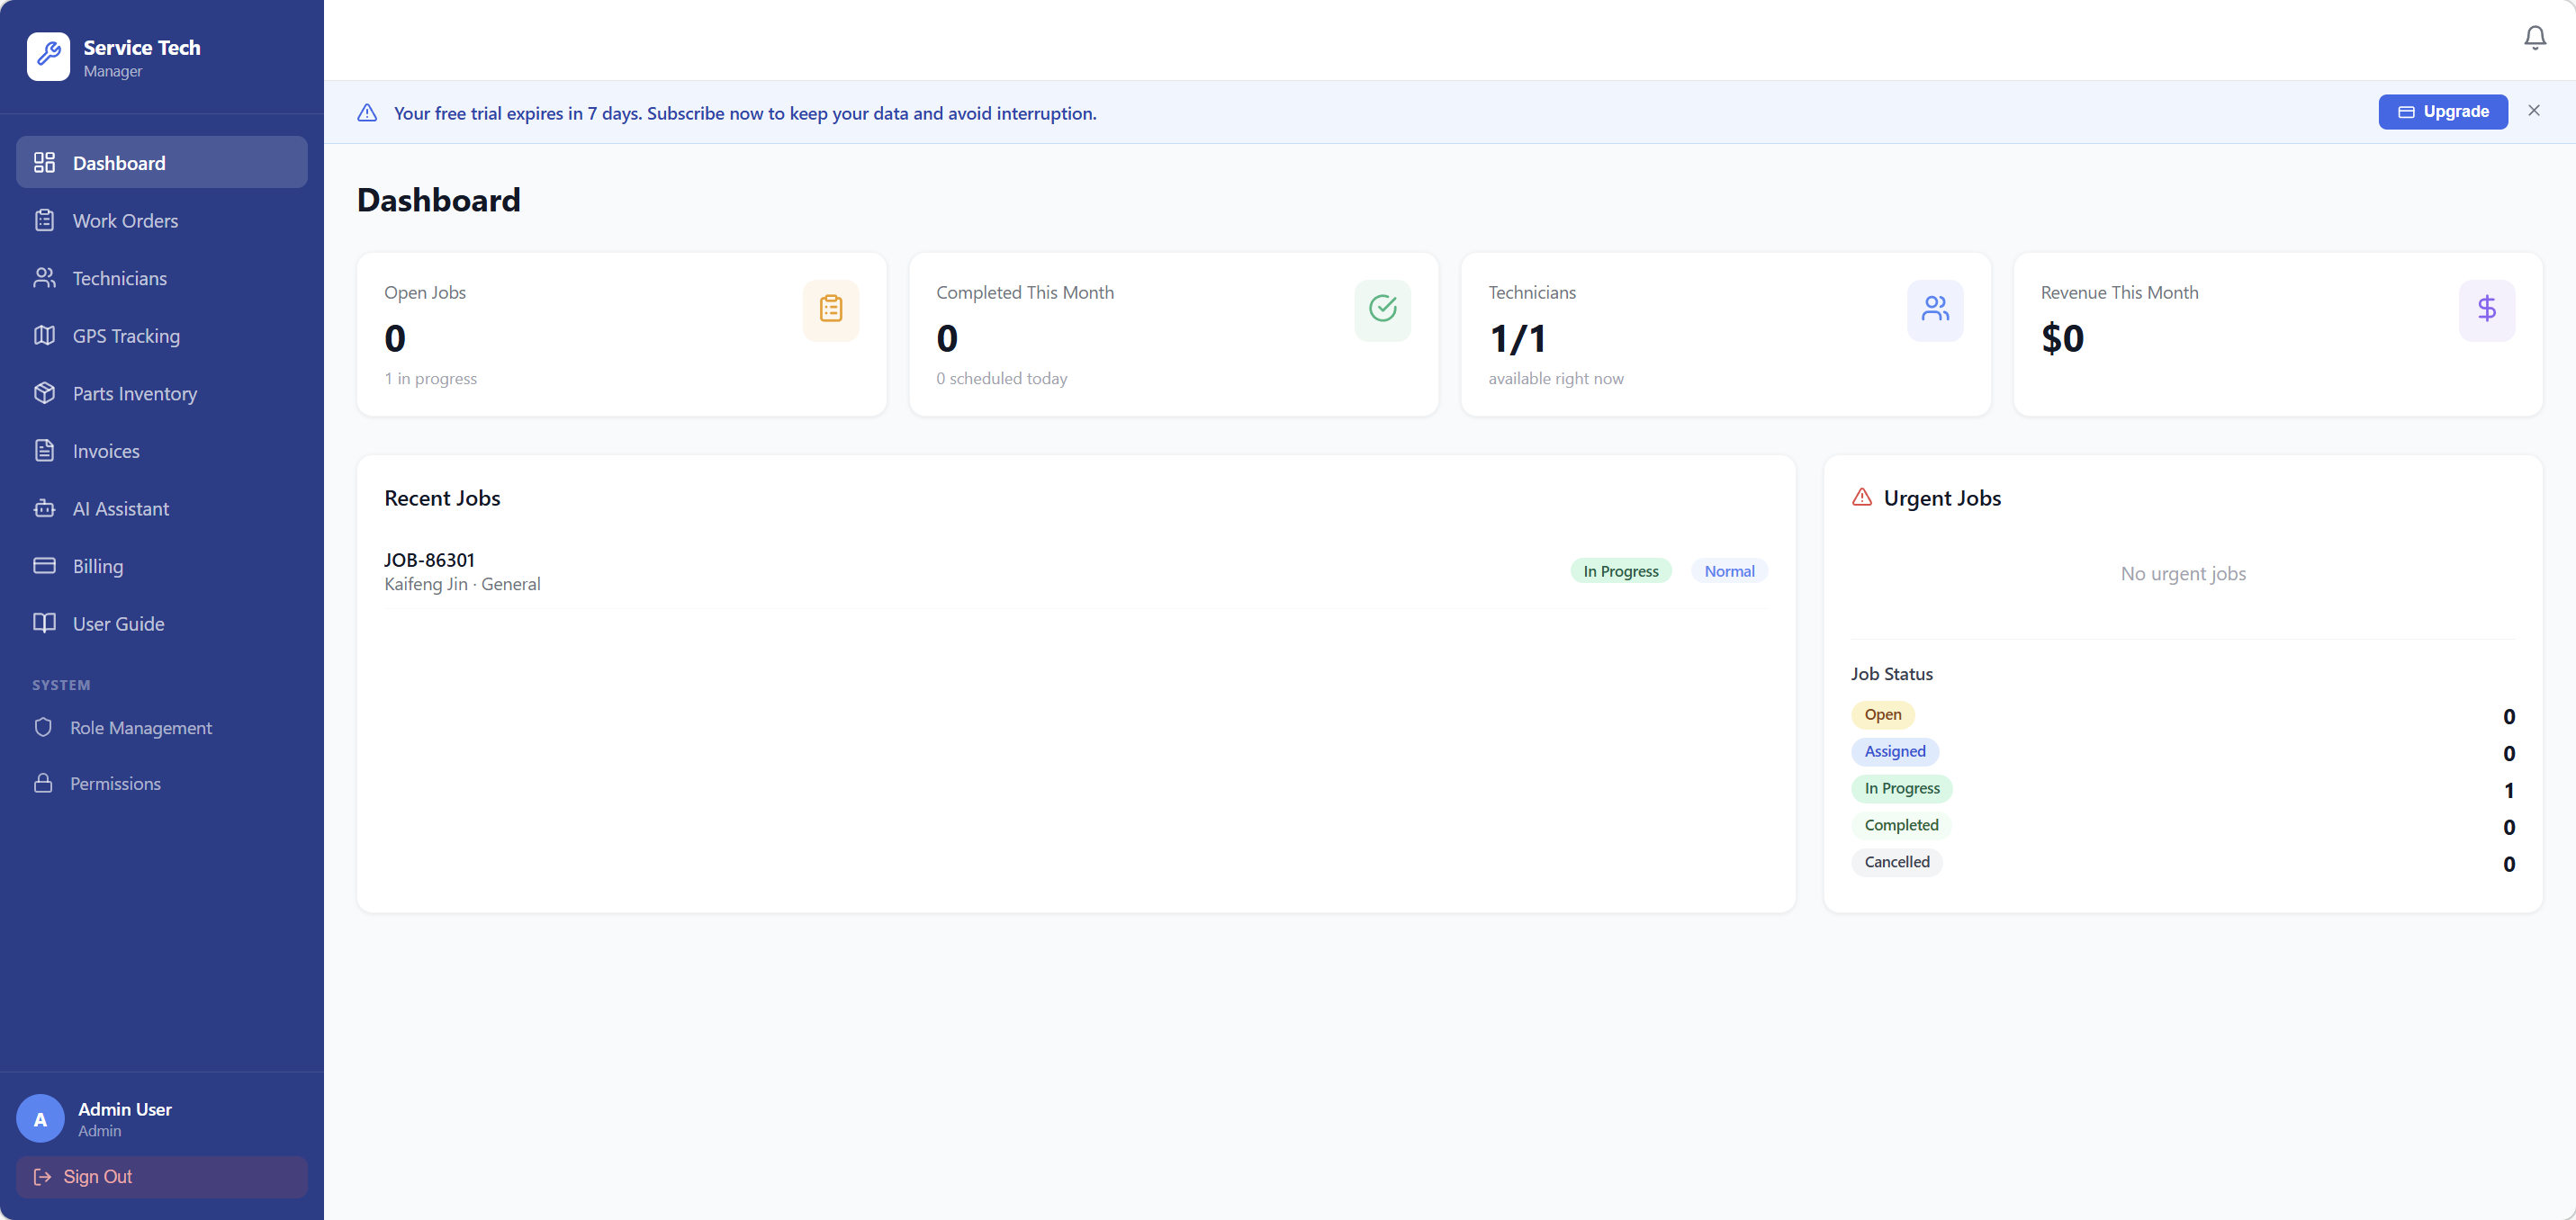
Task: Click the Completed This Month checkmark icon
Action: [1382, 309]
